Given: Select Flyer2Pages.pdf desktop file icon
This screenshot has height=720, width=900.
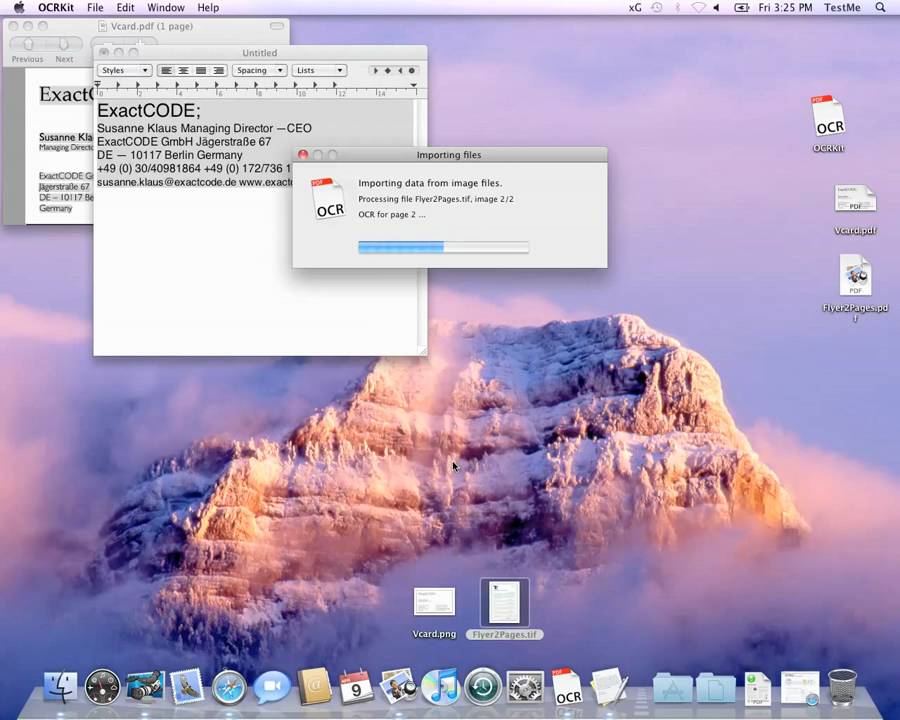Looking at the screenshot, I should point(855,277).
